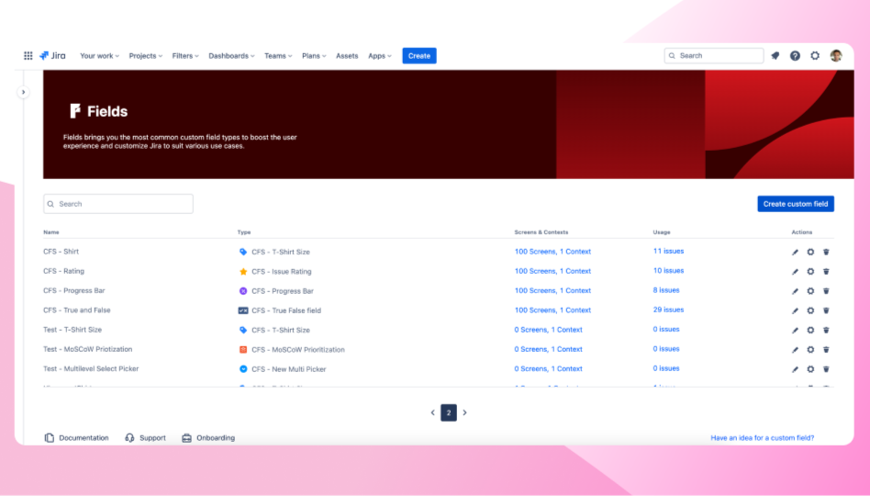The image size is (870, 496).
Task: Click the blue Create button
Action: [419, 55]
